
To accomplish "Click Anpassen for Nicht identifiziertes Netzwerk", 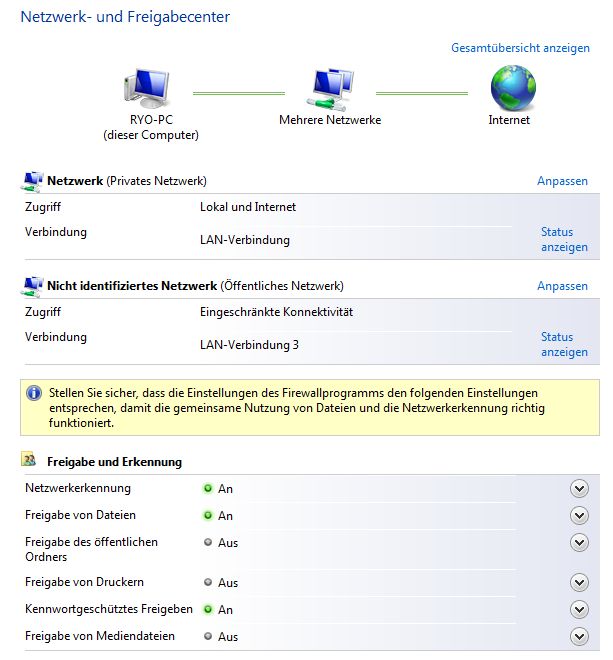I will tap(562, 286).
